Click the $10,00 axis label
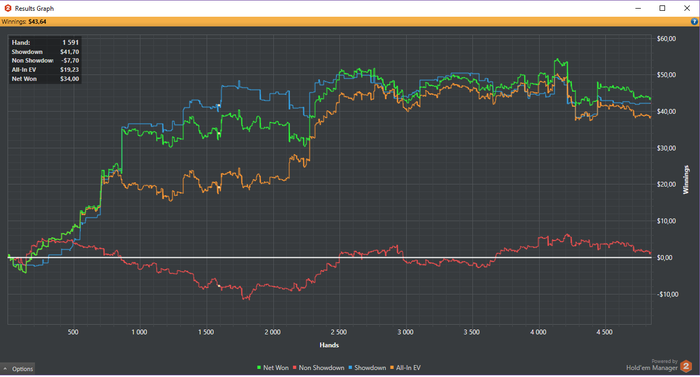The height and width of the screenshot is (377, 700). (666, 221)
